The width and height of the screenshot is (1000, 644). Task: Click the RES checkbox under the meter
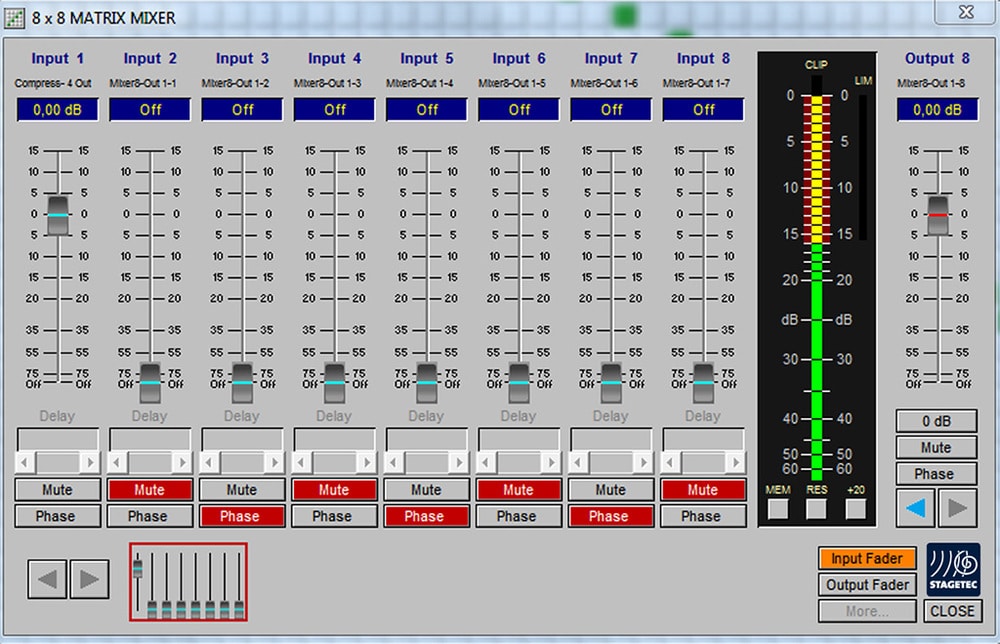click(x=817, y=508)
